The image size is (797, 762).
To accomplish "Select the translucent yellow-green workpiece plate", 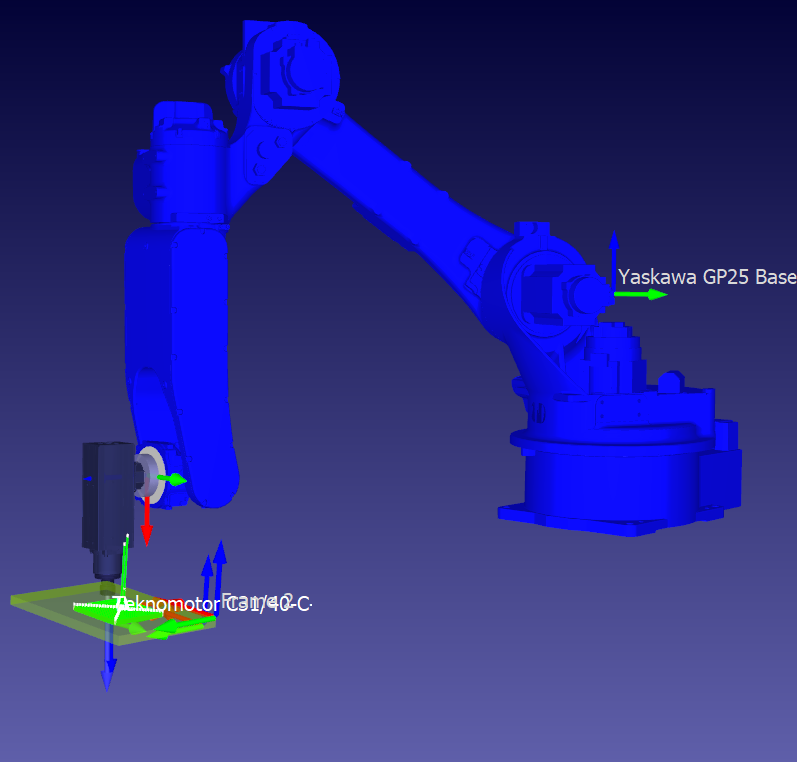I will tap(50, 605).
